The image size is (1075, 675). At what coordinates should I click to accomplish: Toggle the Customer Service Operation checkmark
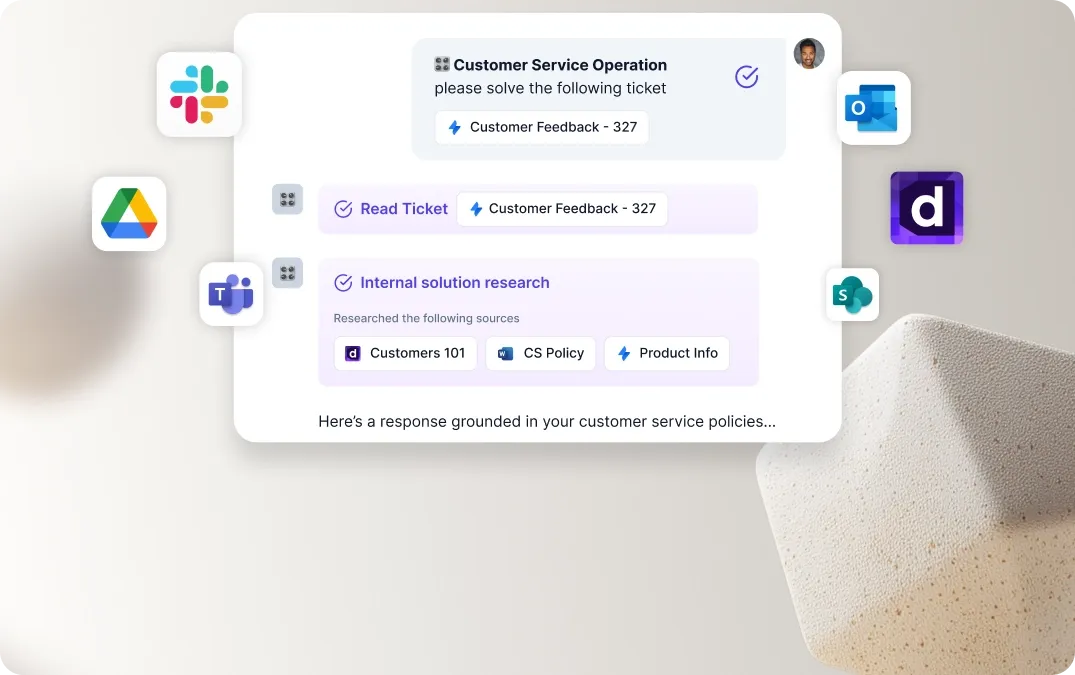[747, 77]
